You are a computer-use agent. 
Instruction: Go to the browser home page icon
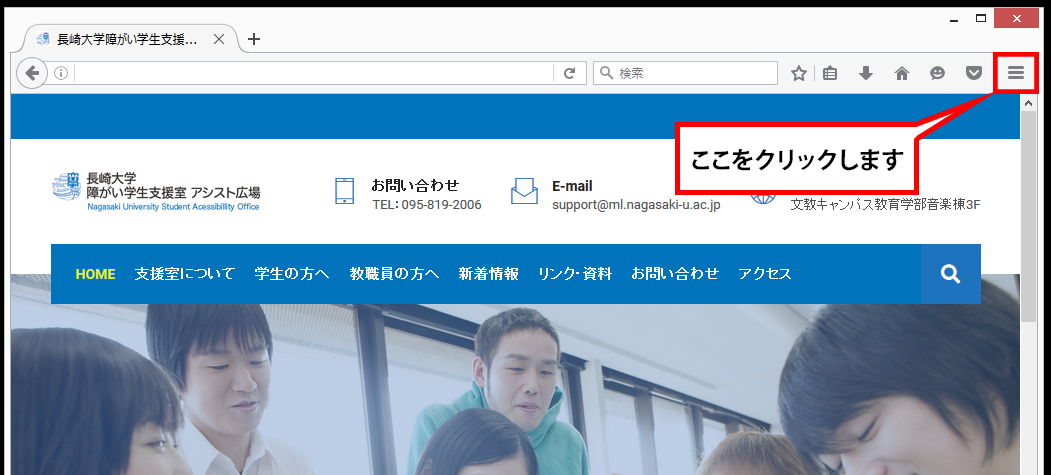(902, 73)
